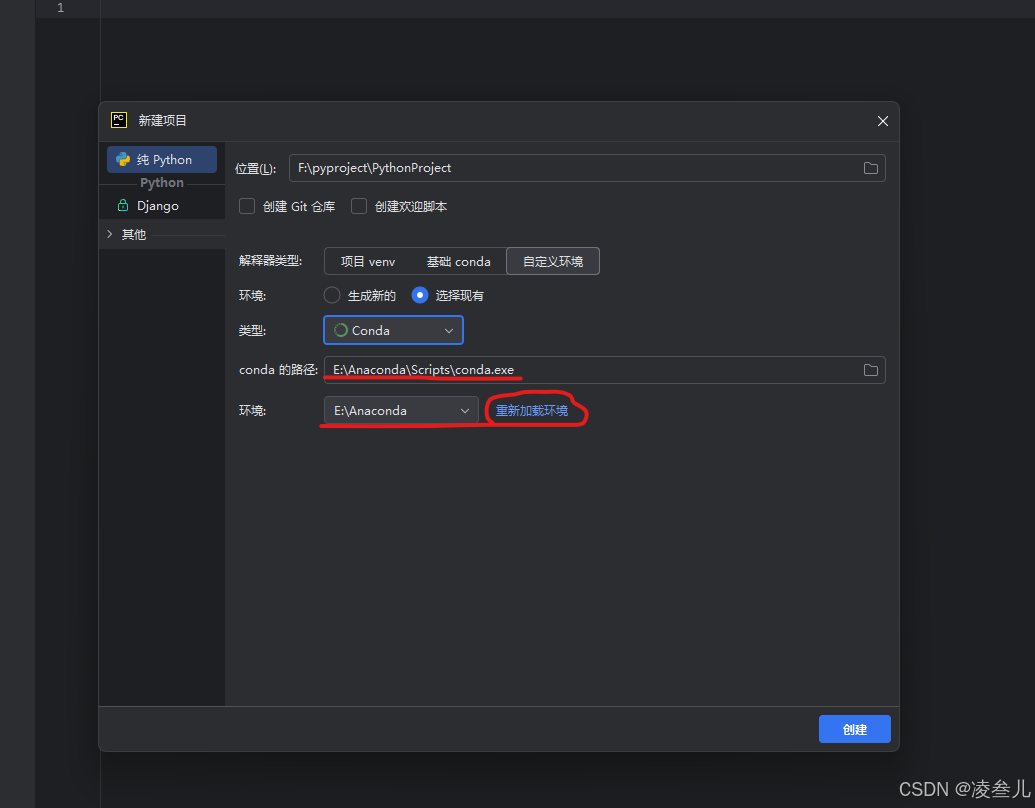Viewport: 1035px width, 808px height.
Task: Open folder browser for project location
Action: point(871,168)
